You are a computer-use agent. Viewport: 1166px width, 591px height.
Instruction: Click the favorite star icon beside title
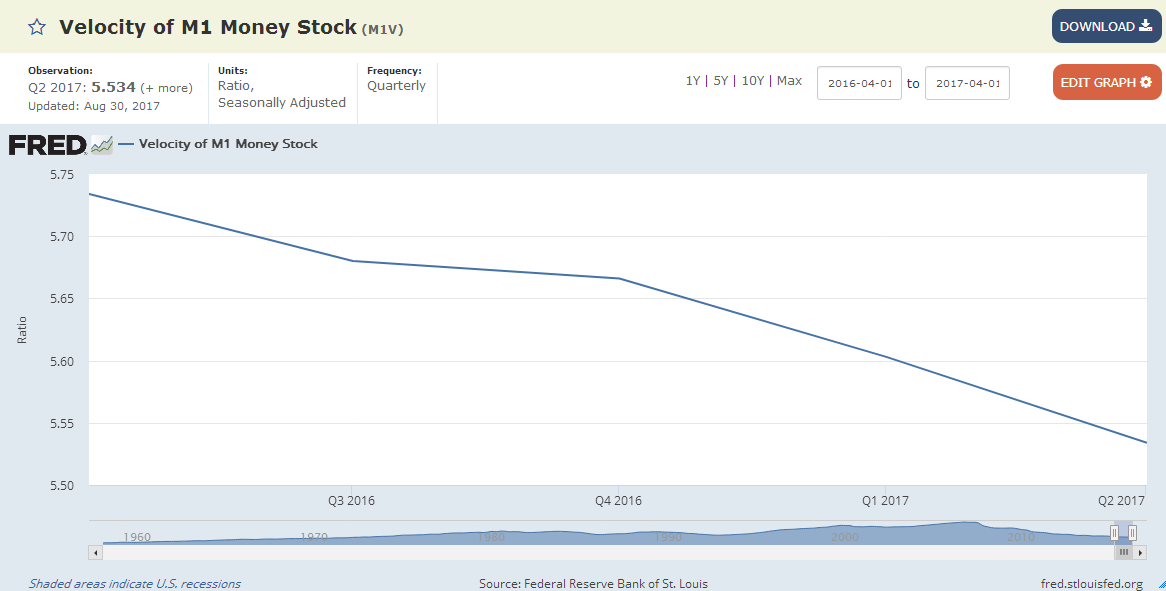pos(37,27)
